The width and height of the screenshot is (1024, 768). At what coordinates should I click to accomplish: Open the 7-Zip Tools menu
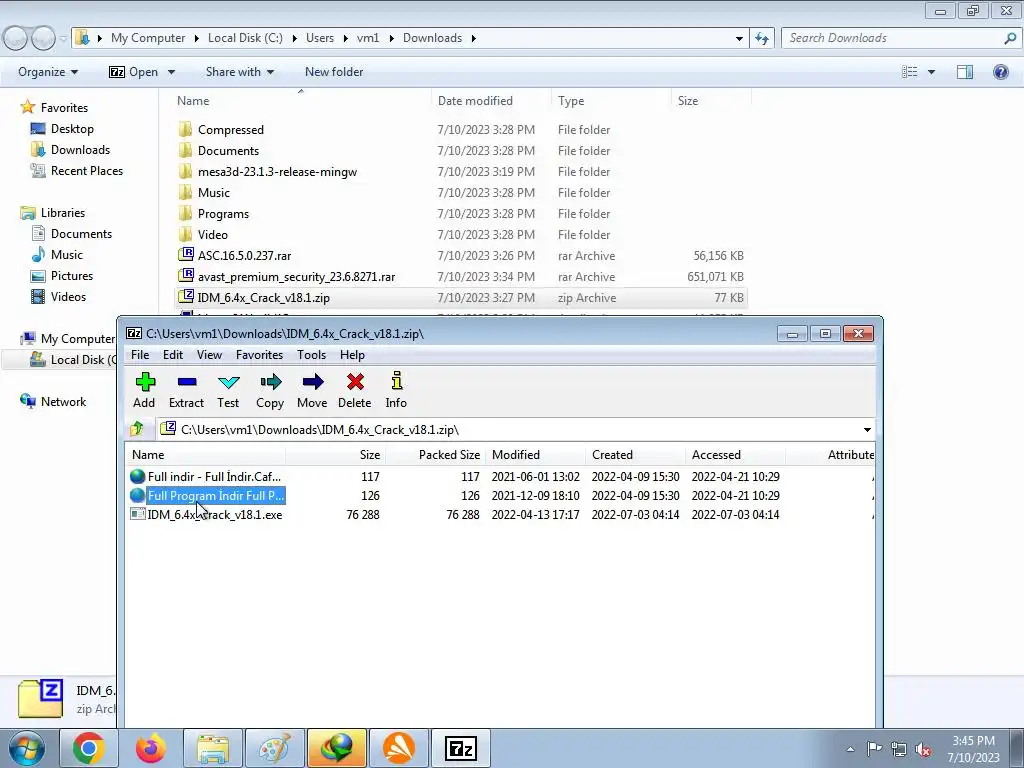pos(311,355)
